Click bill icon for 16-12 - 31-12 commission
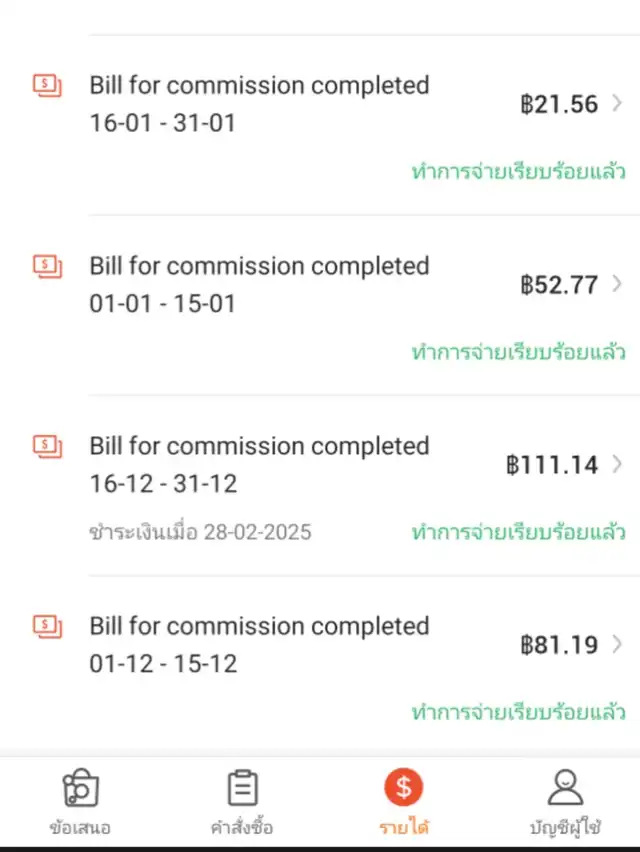The height and width of the screenshot is (852, 640). 47,445
